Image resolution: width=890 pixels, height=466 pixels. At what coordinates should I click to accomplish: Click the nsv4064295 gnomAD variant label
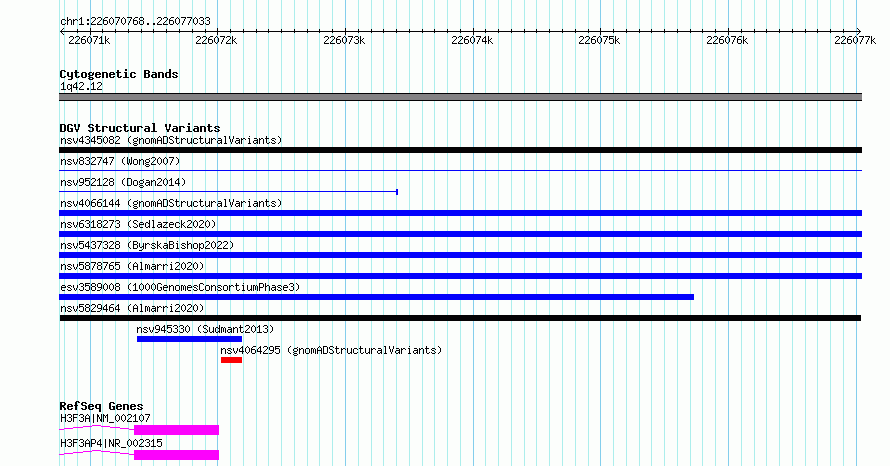pos(331,350)
